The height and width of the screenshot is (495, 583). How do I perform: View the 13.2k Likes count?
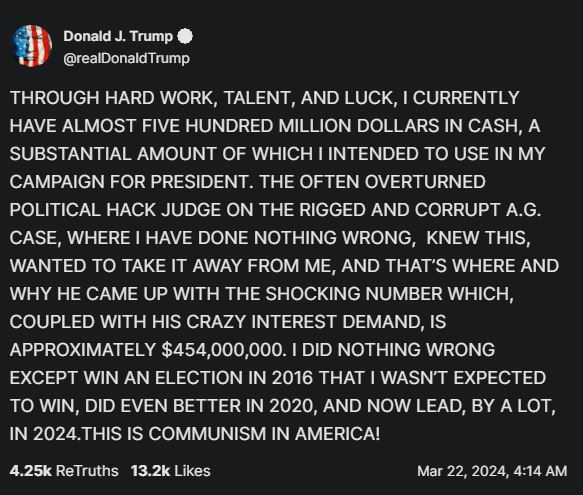click(x=151, y=471)
